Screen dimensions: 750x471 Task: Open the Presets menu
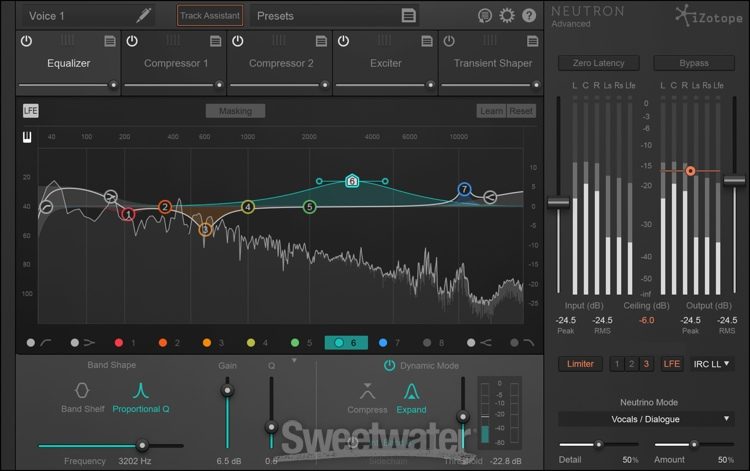tap(335, 16)
